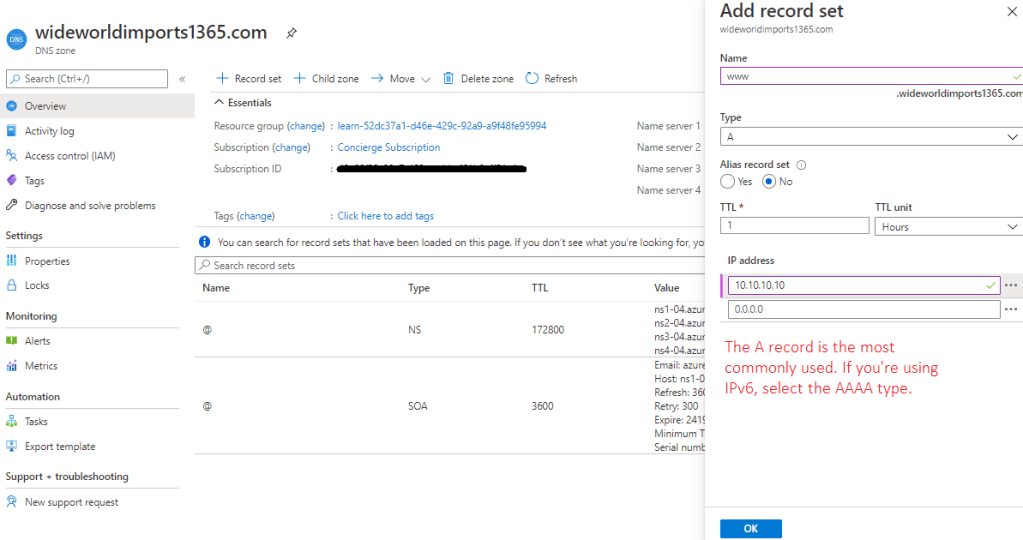Select No for Alias record set
Screen dimensions: 1023x540
(x=769, y=182)
